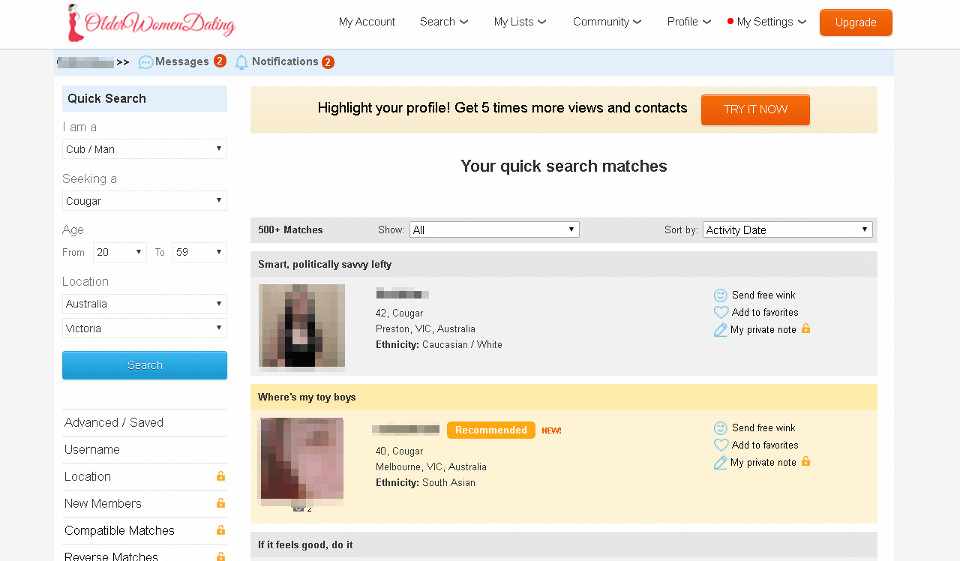Click the orange Upgrade button

coord(855,22)
